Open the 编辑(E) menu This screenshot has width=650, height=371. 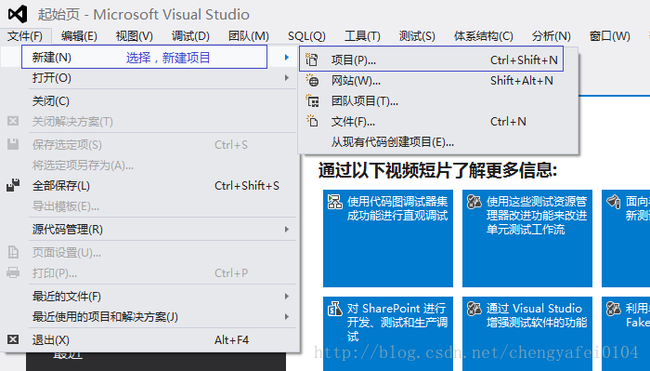(x=79, y=36)
